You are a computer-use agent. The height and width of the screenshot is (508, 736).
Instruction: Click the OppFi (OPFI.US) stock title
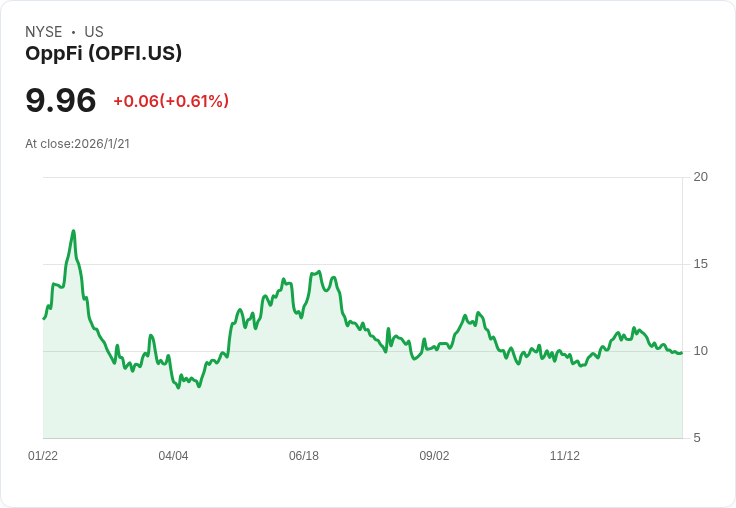coord(103,54)
